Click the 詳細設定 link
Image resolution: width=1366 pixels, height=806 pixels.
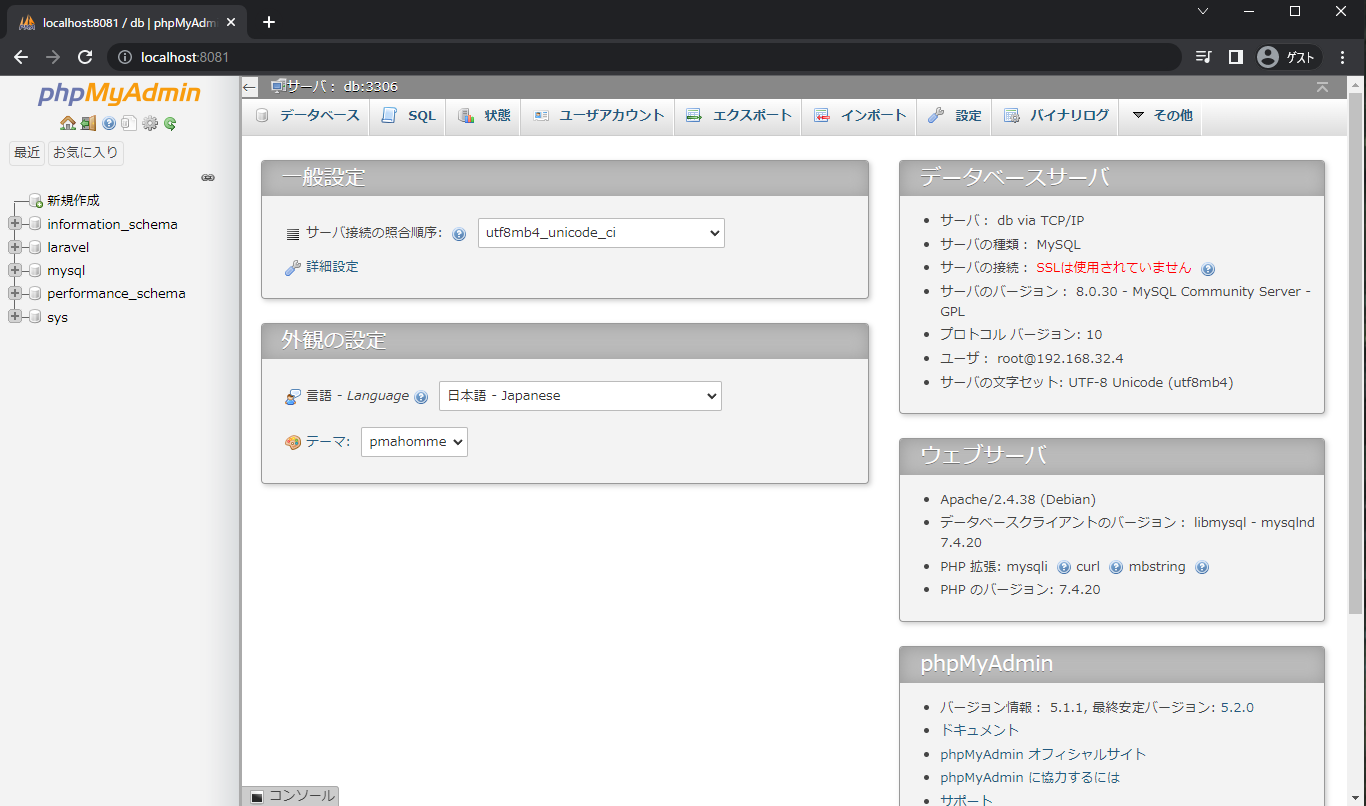tap(332, 267)
